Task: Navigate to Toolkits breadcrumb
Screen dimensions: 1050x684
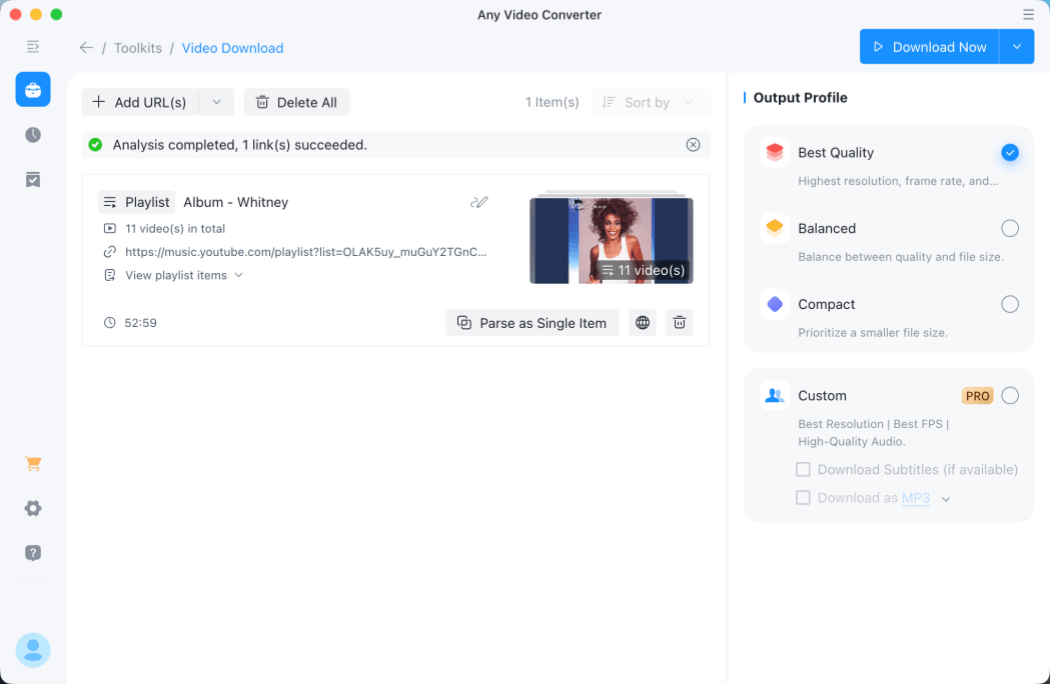Action: 138,48
